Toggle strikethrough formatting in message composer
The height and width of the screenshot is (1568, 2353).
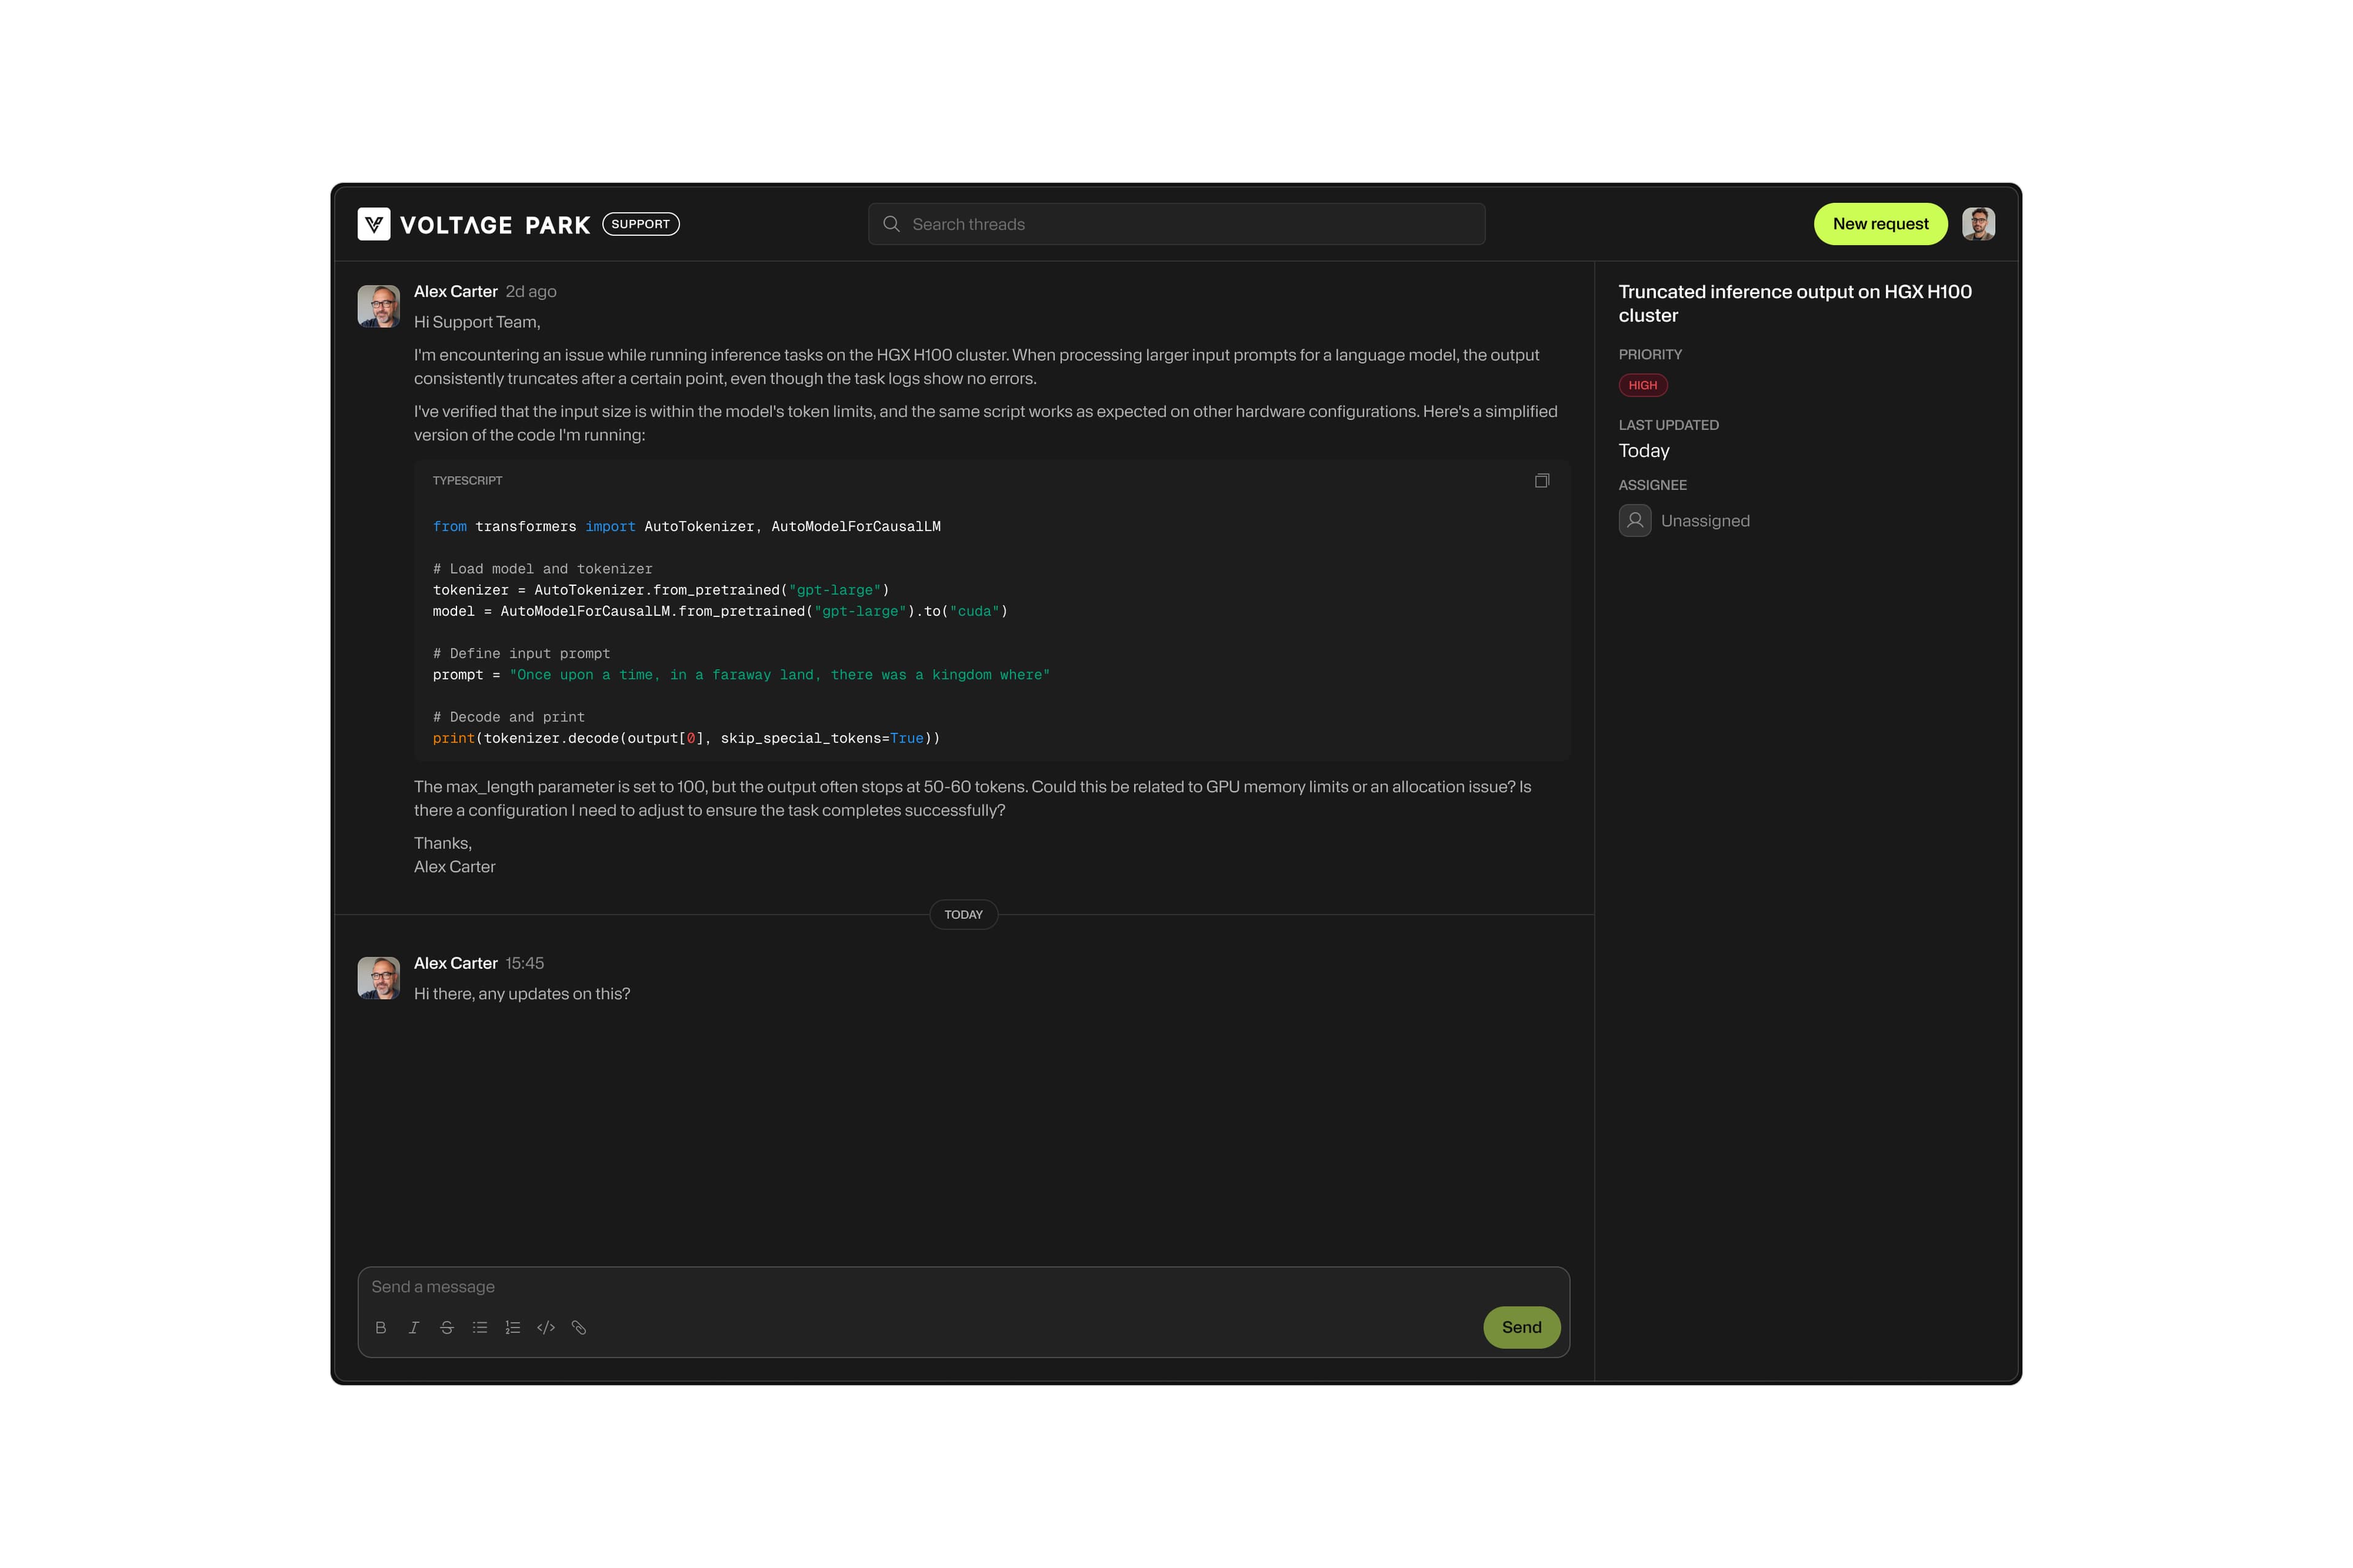[x=447, y=1327]
